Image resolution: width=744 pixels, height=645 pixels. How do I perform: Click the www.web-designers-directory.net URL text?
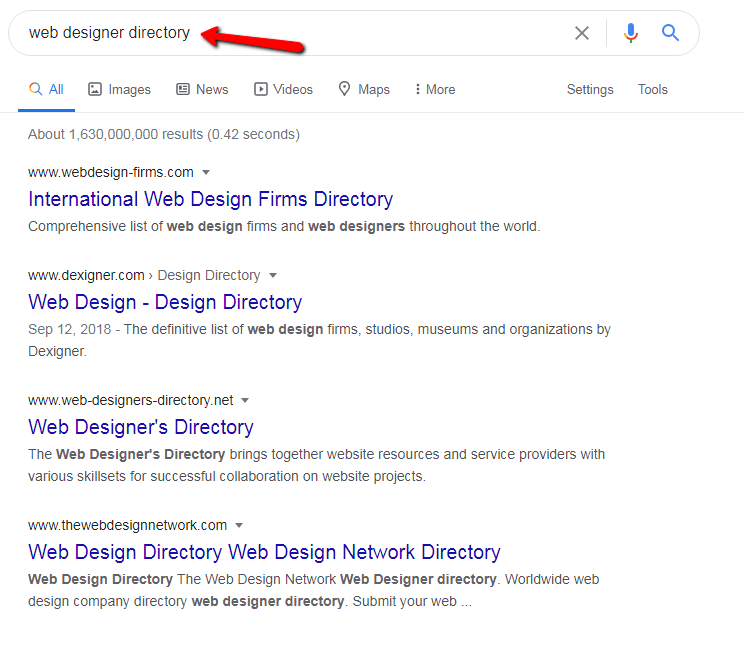(x=130, y=400)
